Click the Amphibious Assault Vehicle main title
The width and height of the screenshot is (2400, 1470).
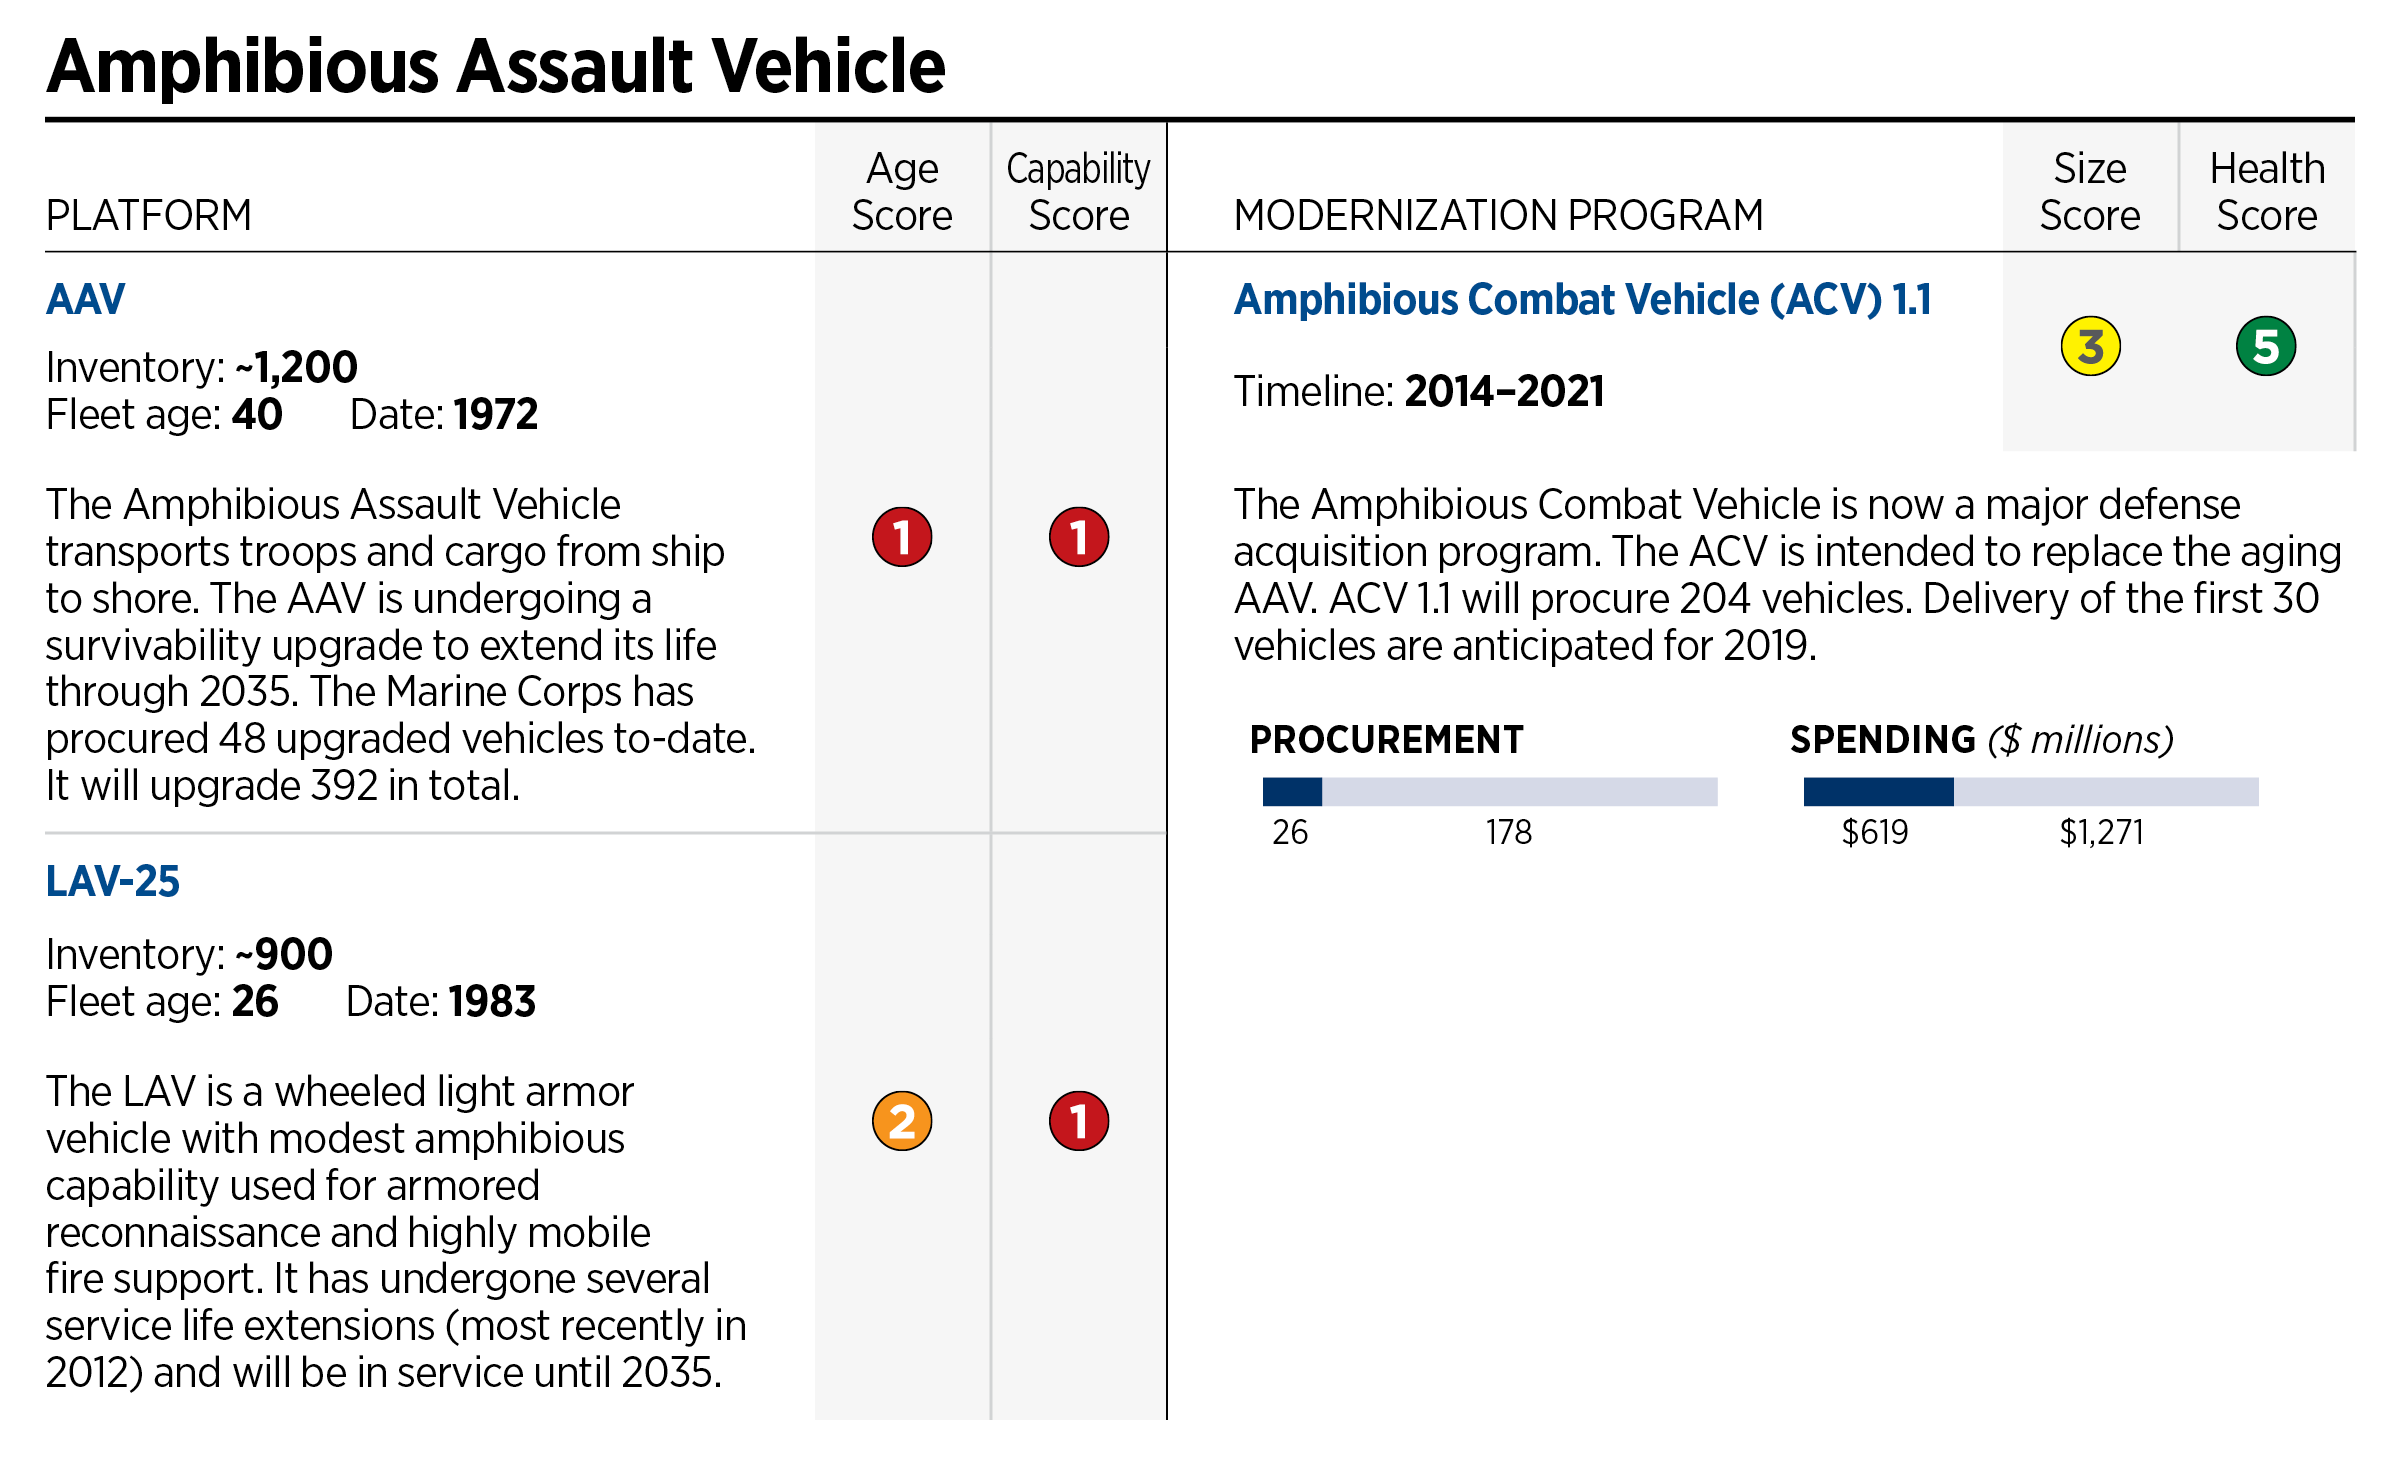[x=496, y=66]
